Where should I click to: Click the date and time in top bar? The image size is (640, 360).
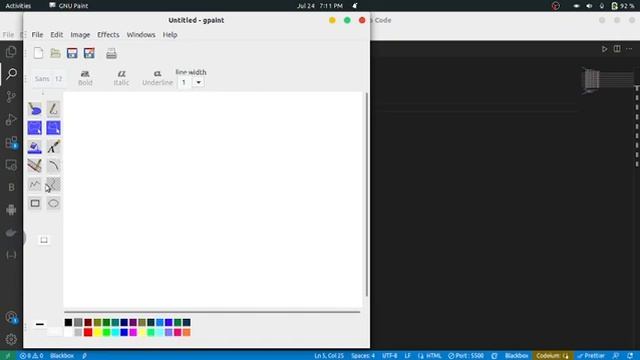coord(320,6)
